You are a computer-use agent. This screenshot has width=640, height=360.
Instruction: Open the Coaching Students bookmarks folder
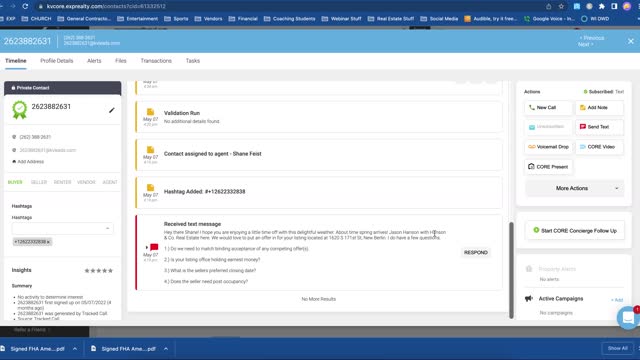[289, 19]
